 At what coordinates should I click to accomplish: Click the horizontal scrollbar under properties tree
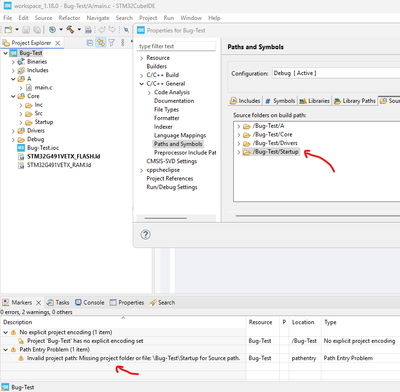pos(166,218)
